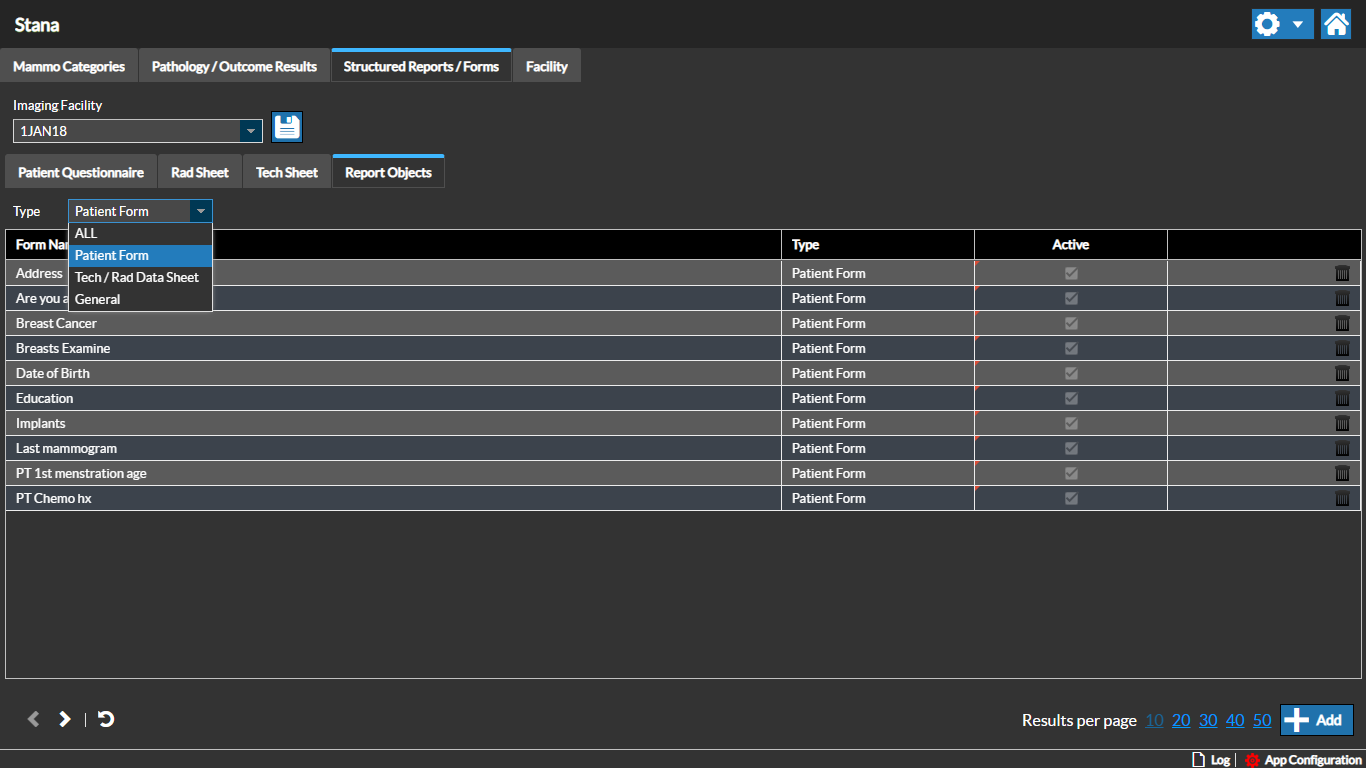Open the Log in status bar
The height and width of the screenshot is (768, 1366).
[1211, 760]
